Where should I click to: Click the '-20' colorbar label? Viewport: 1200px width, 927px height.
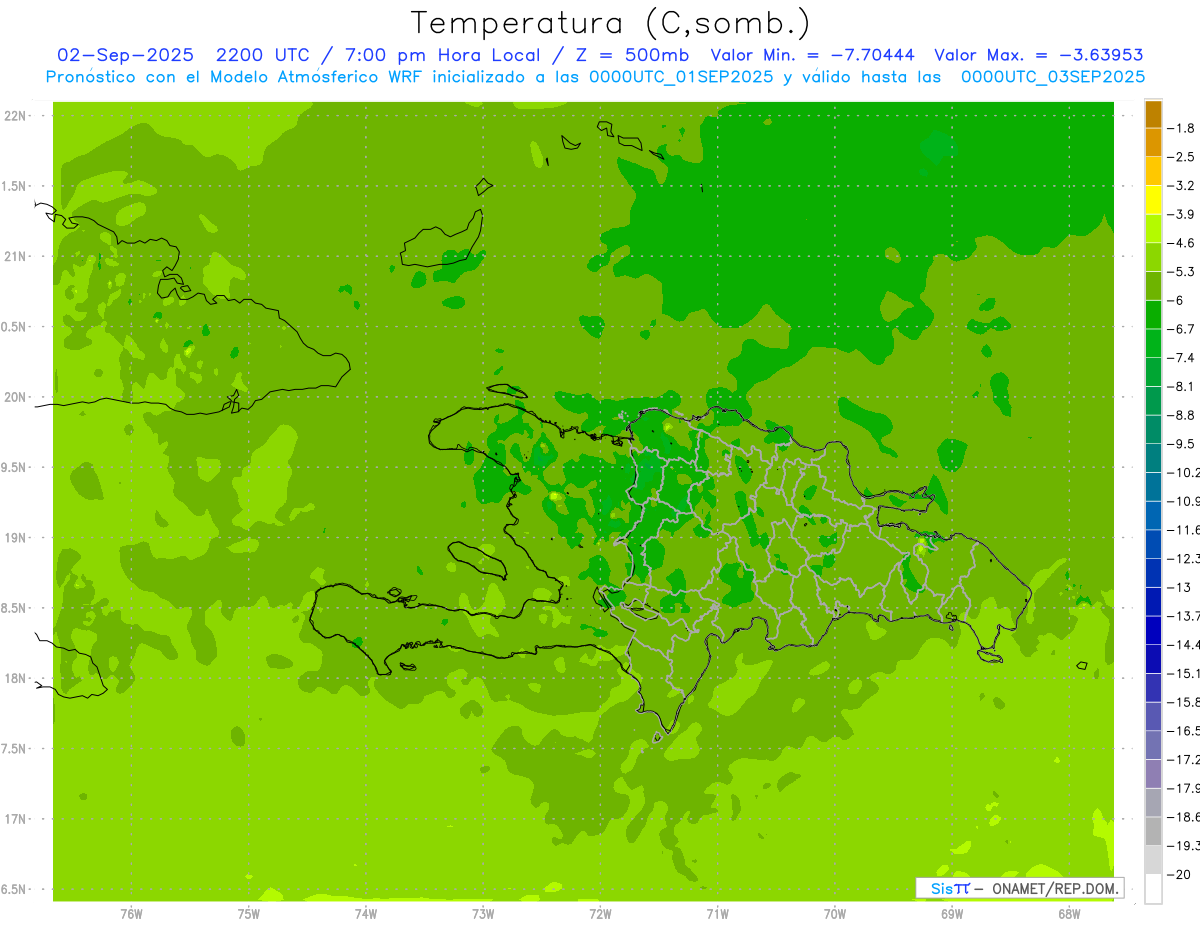1179,875
